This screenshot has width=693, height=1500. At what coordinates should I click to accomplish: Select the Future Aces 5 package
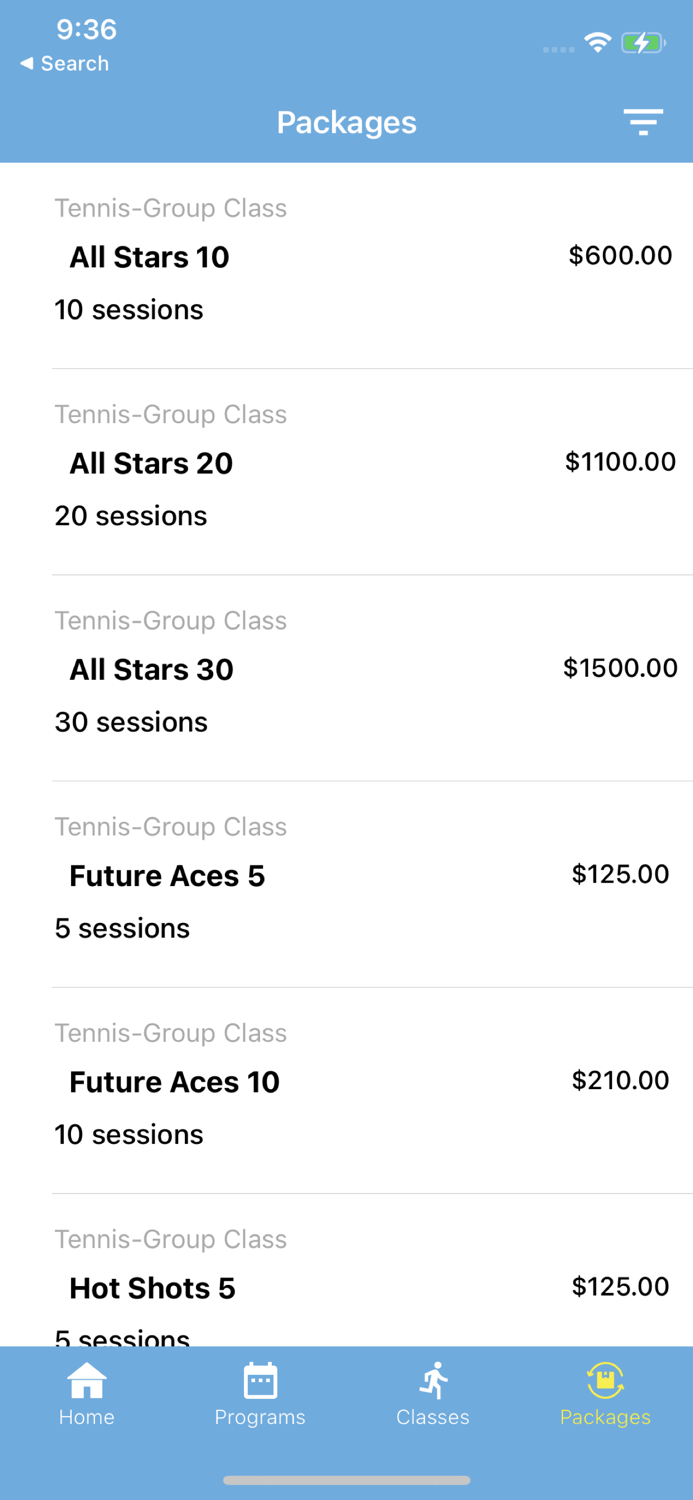pyautogui.click(x=167, y=876)
